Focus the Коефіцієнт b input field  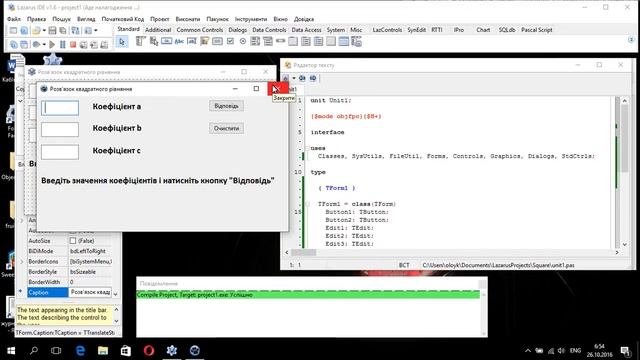pos(60,129)
